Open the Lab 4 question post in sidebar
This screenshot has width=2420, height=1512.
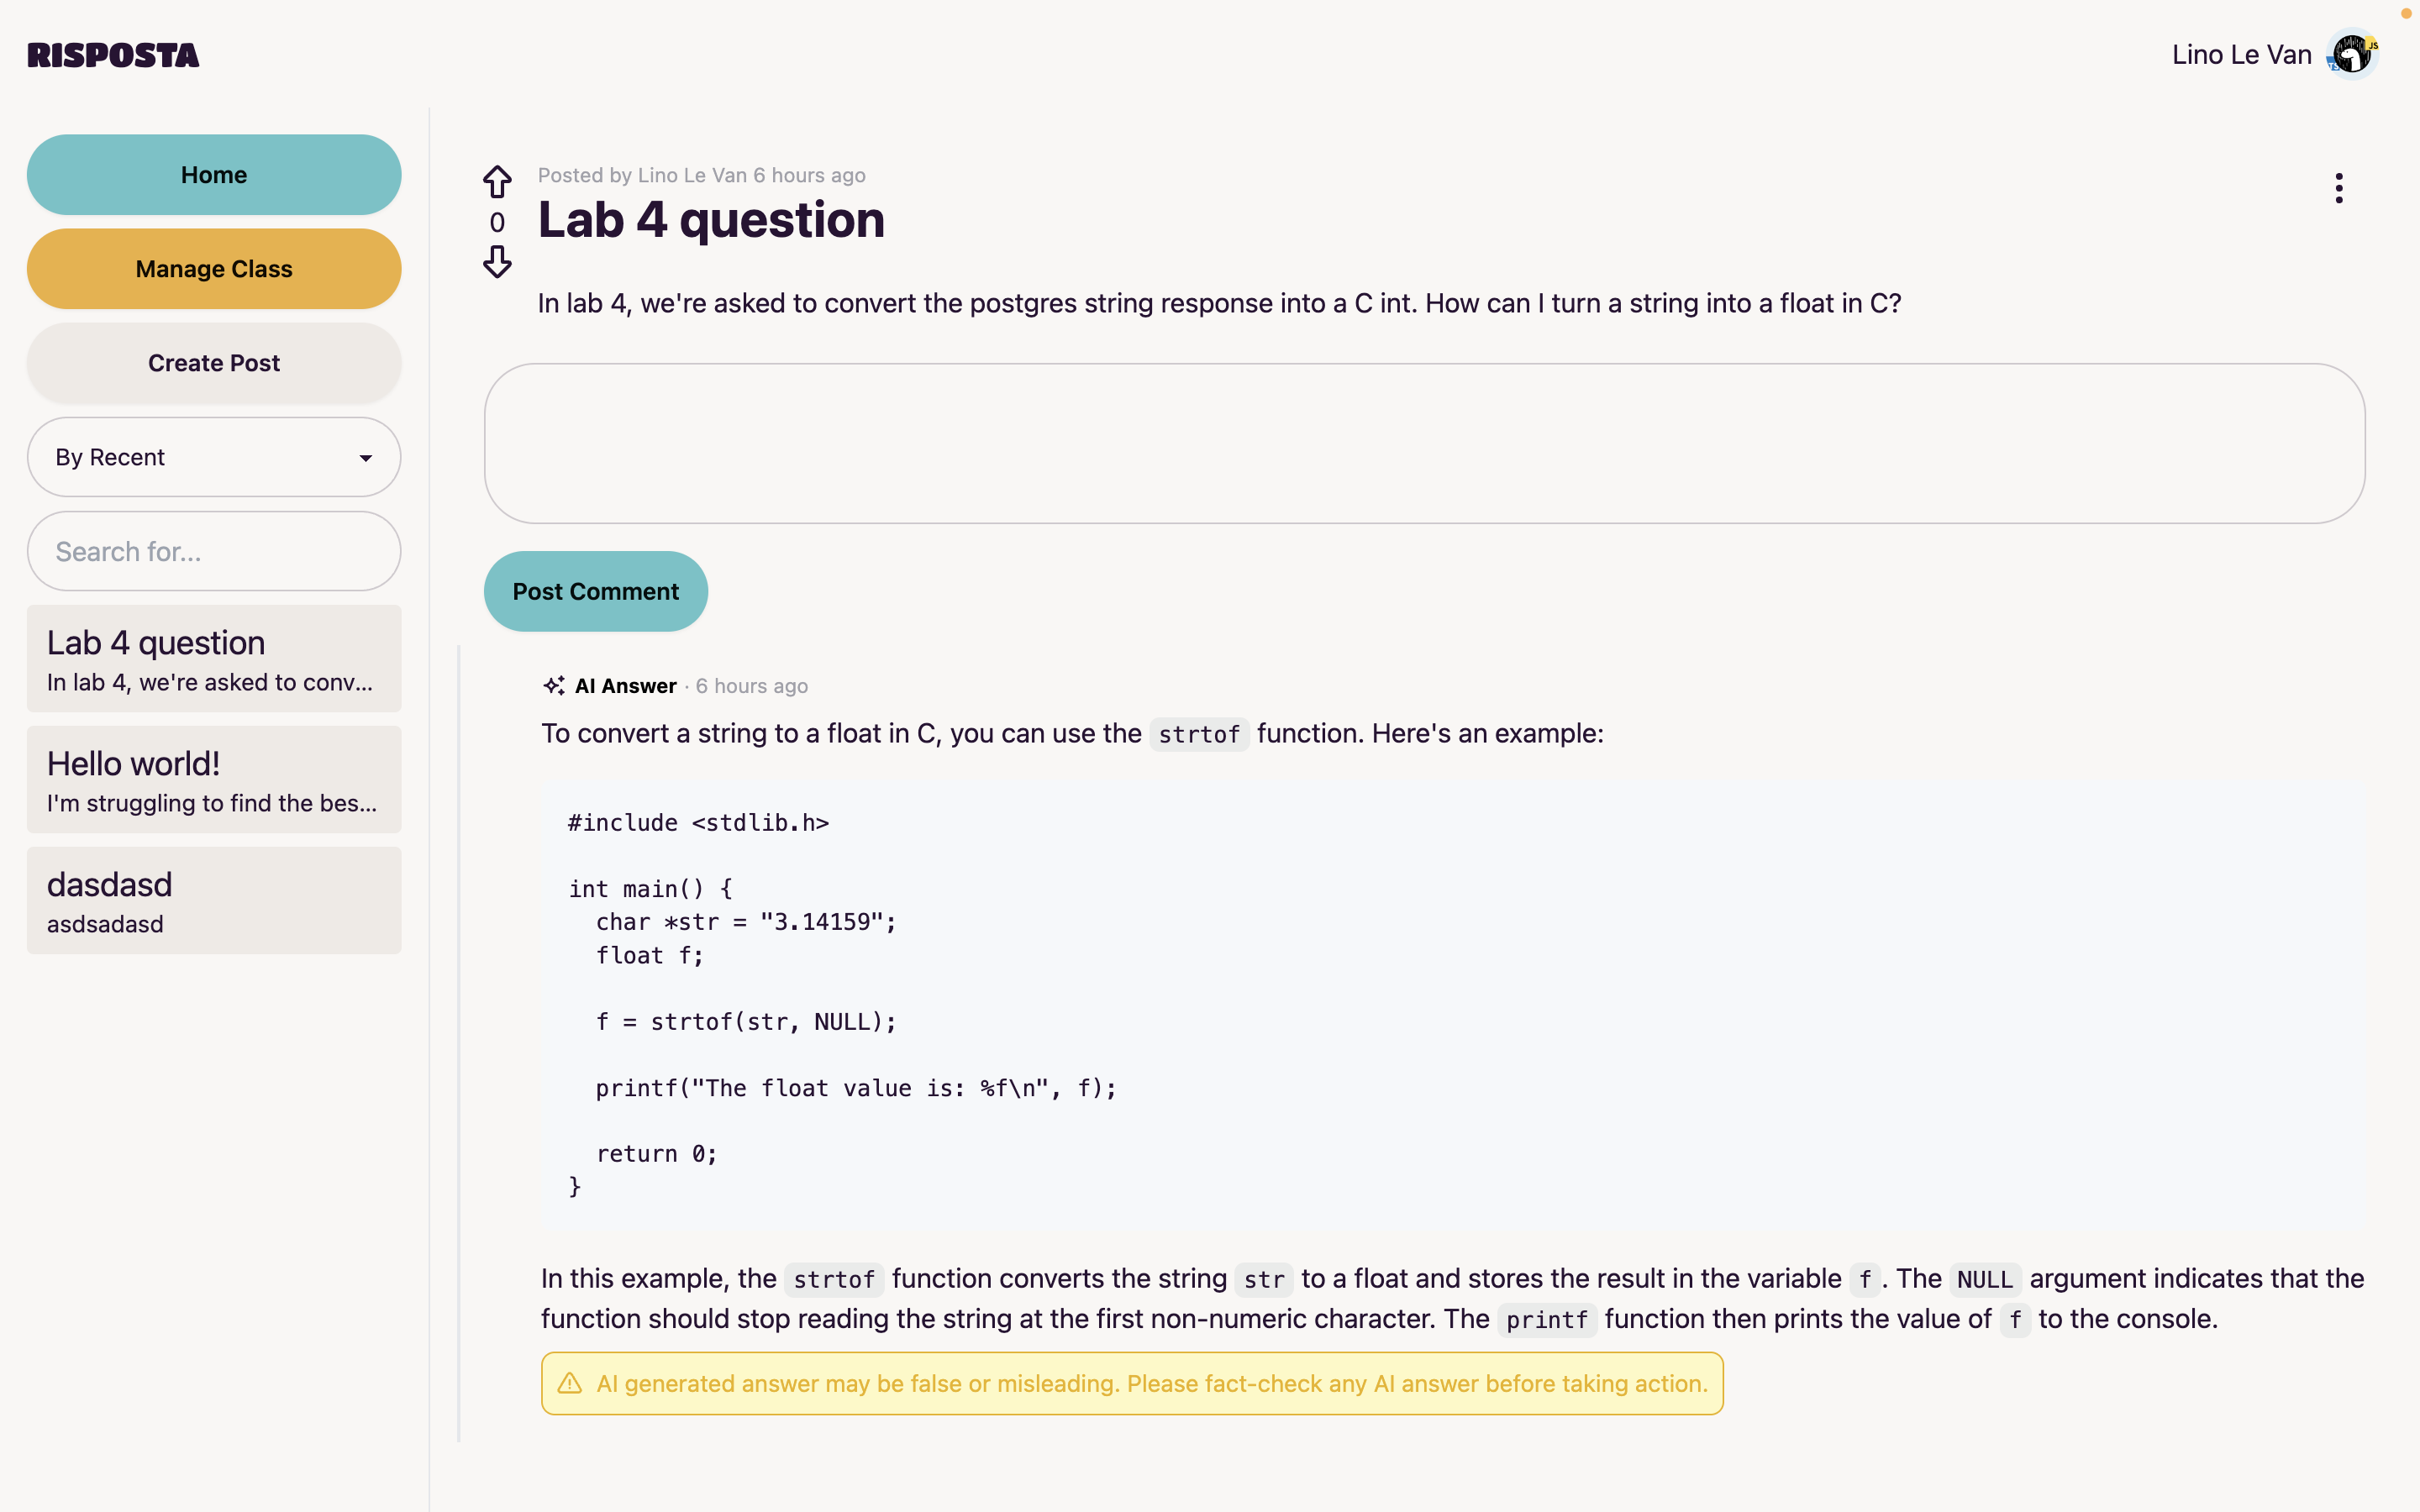pyautogui.click(x=214, y=659)
